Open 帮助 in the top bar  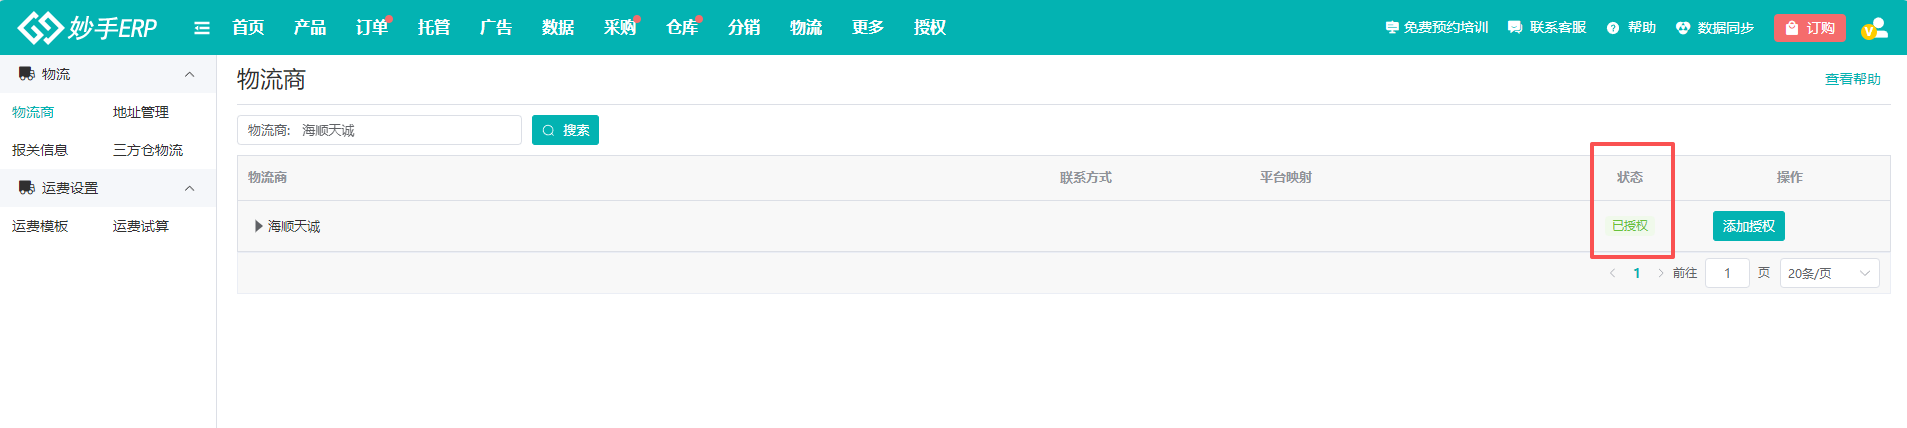click(x=1631, y=28)
